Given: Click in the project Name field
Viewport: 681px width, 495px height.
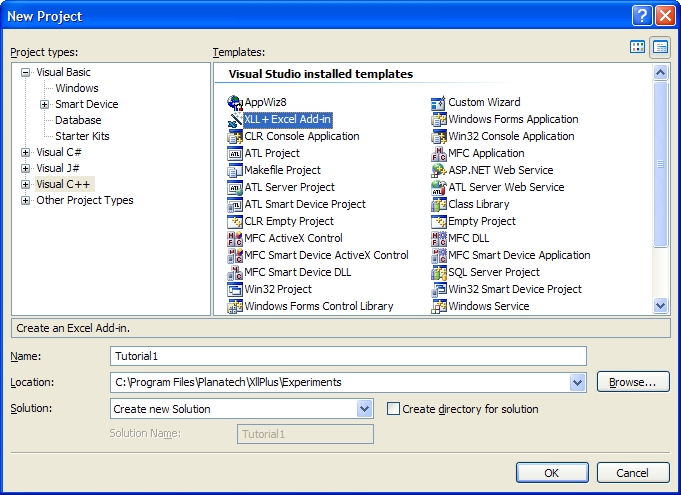Looking at the screenshot, I should click(x=347, y=356).
